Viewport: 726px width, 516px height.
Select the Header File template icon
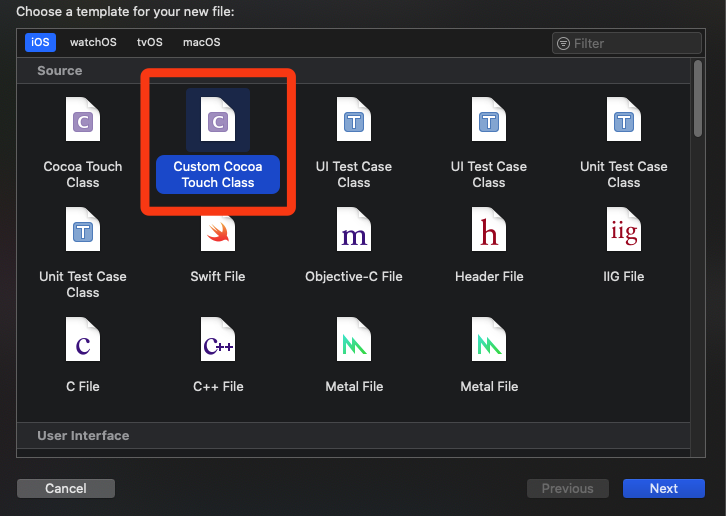click(x=489, y=229)
